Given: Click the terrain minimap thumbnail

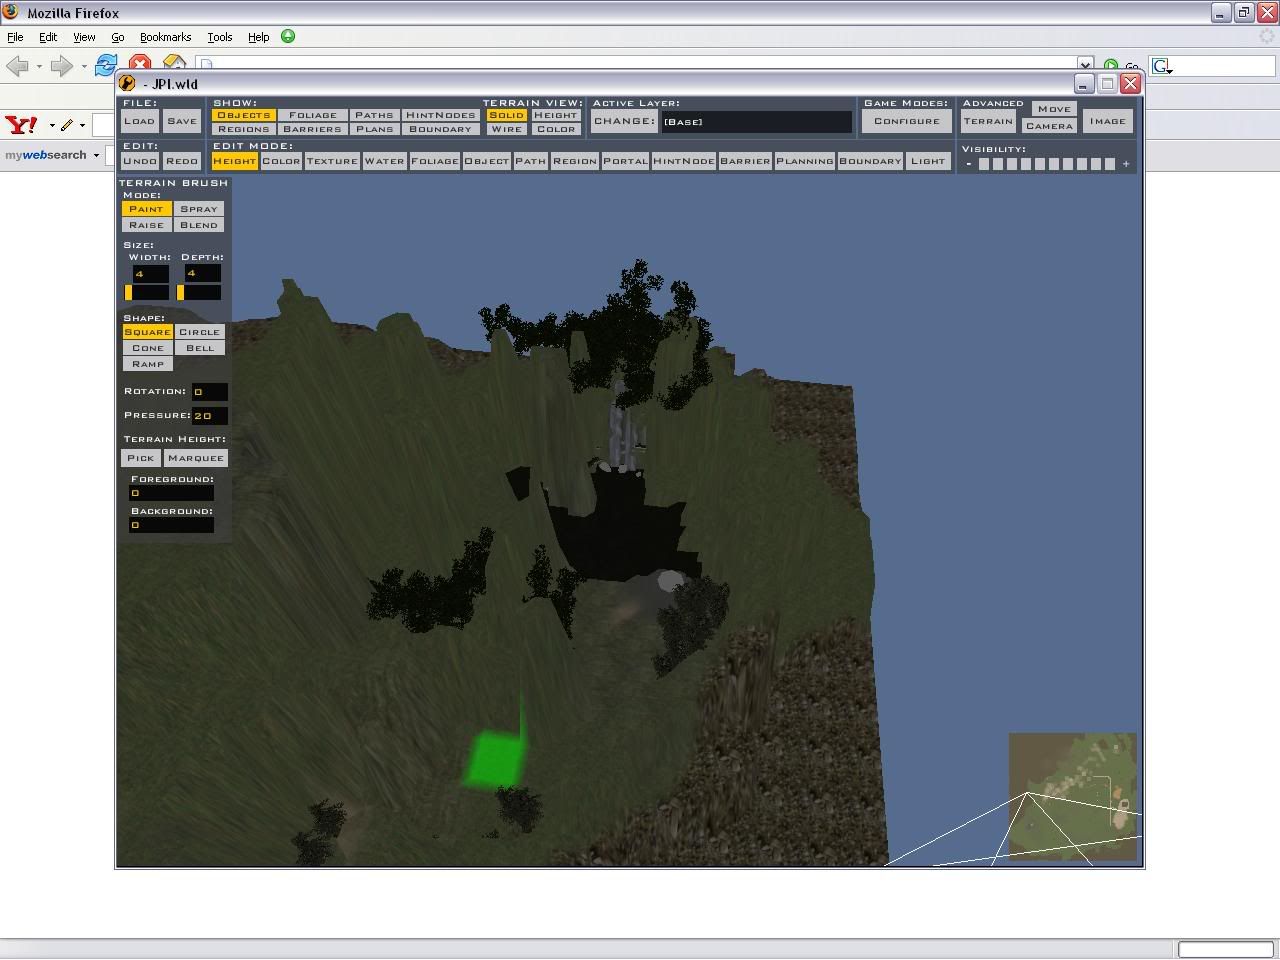Looking at the screenshot, I should [x=1072, y=797].
